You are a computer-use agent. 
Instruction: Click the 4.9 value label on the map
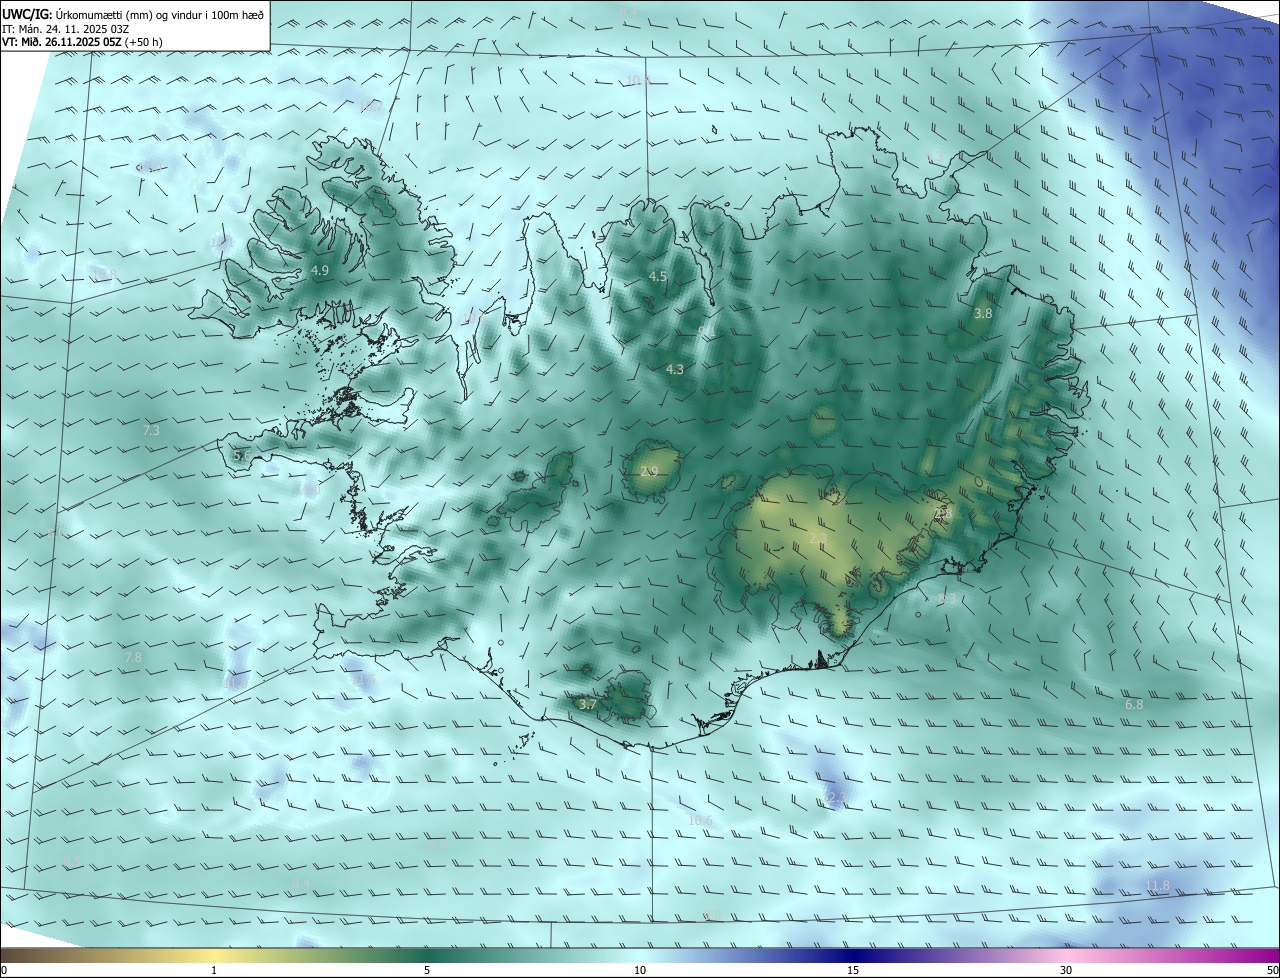(x=320, y=271)
